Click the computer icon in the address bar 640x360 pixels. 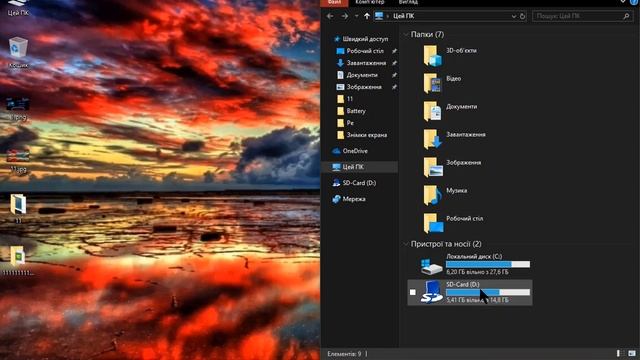(x=379, y=16)
